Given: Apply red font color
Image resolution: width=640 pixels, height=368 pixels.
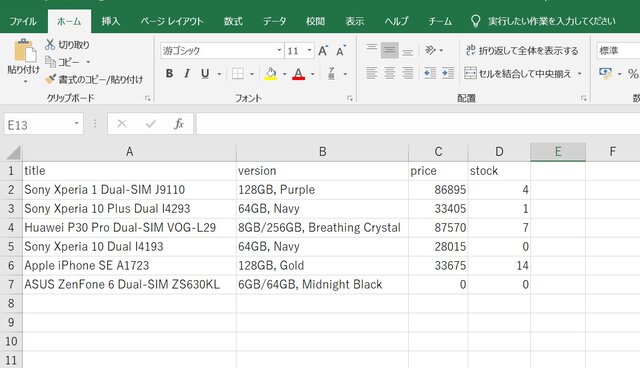Looking at the screenshot, I should tap(298, 74).
